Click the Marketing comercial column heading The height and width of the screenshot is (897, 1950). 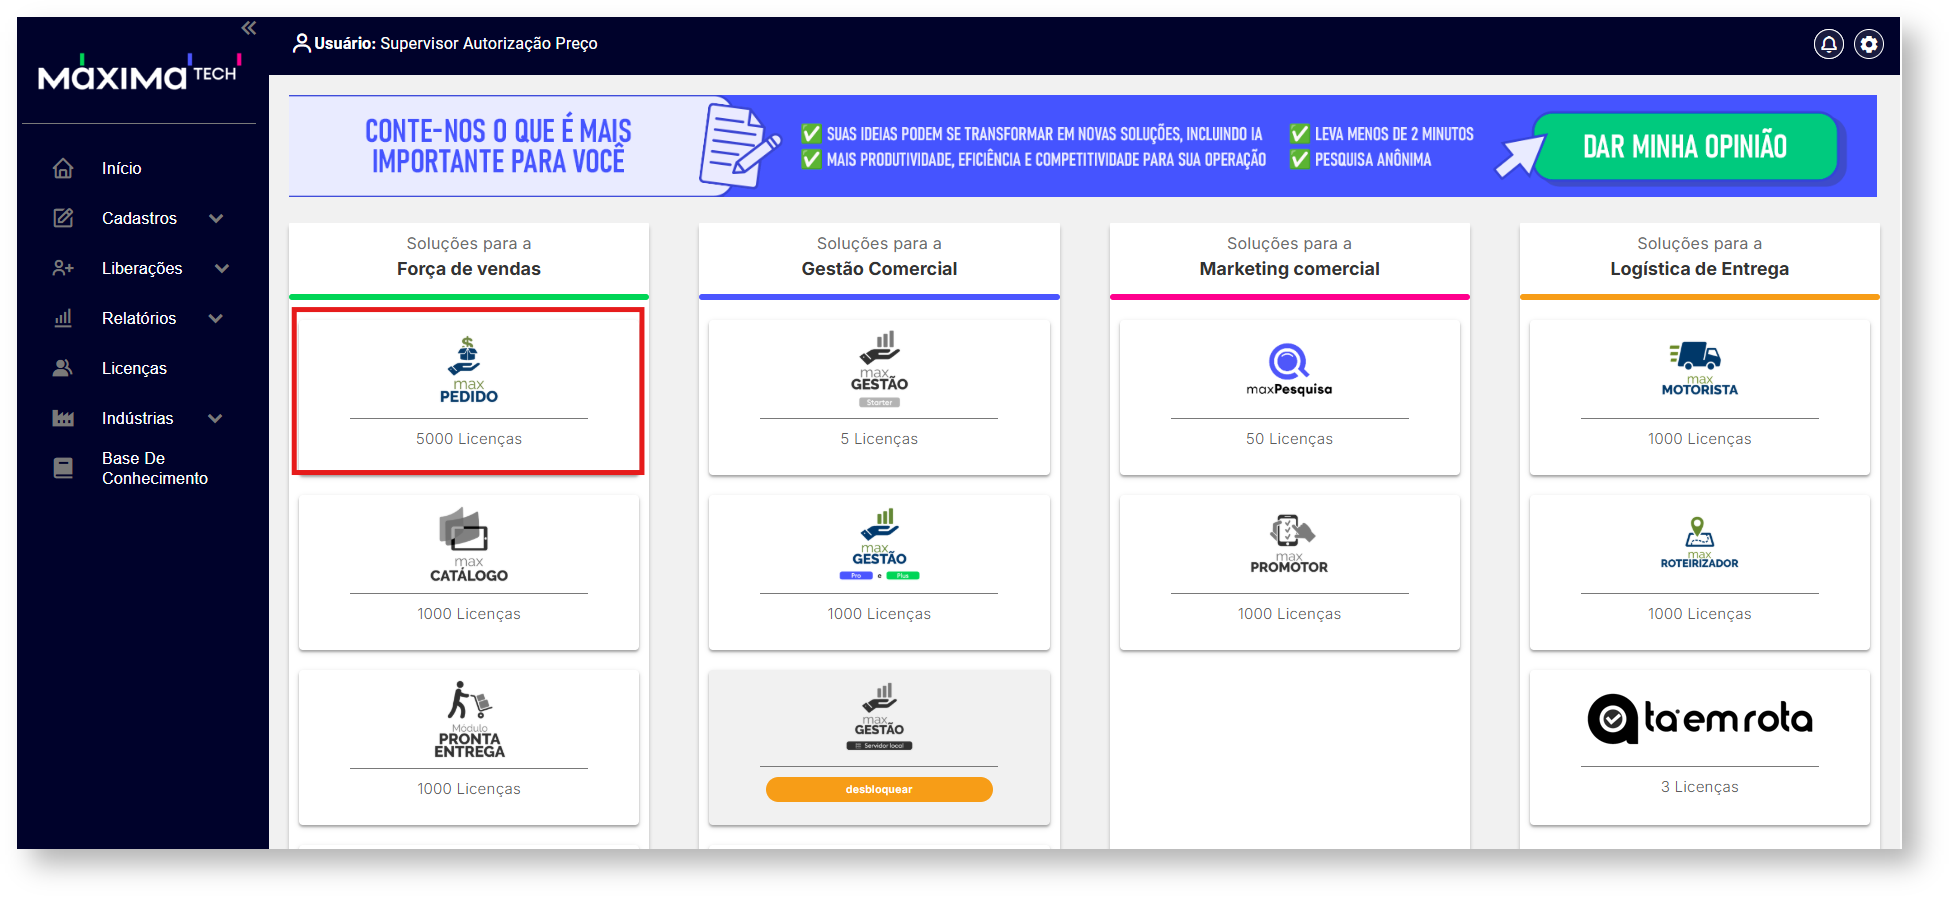tap(1289, 269)
